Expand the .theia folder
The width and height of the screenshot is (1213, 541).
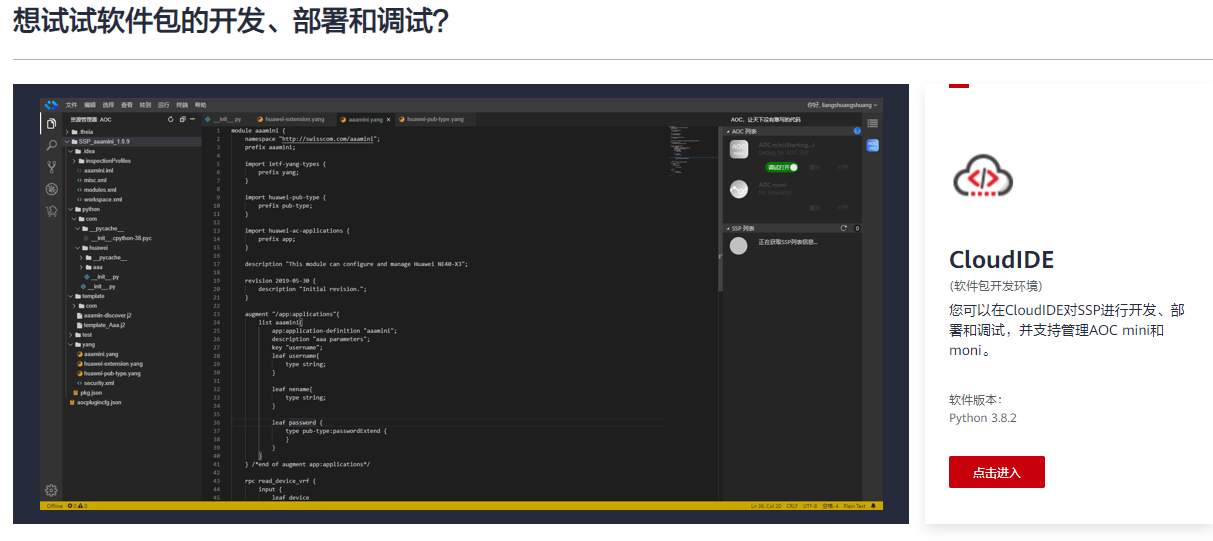(68, 132)
